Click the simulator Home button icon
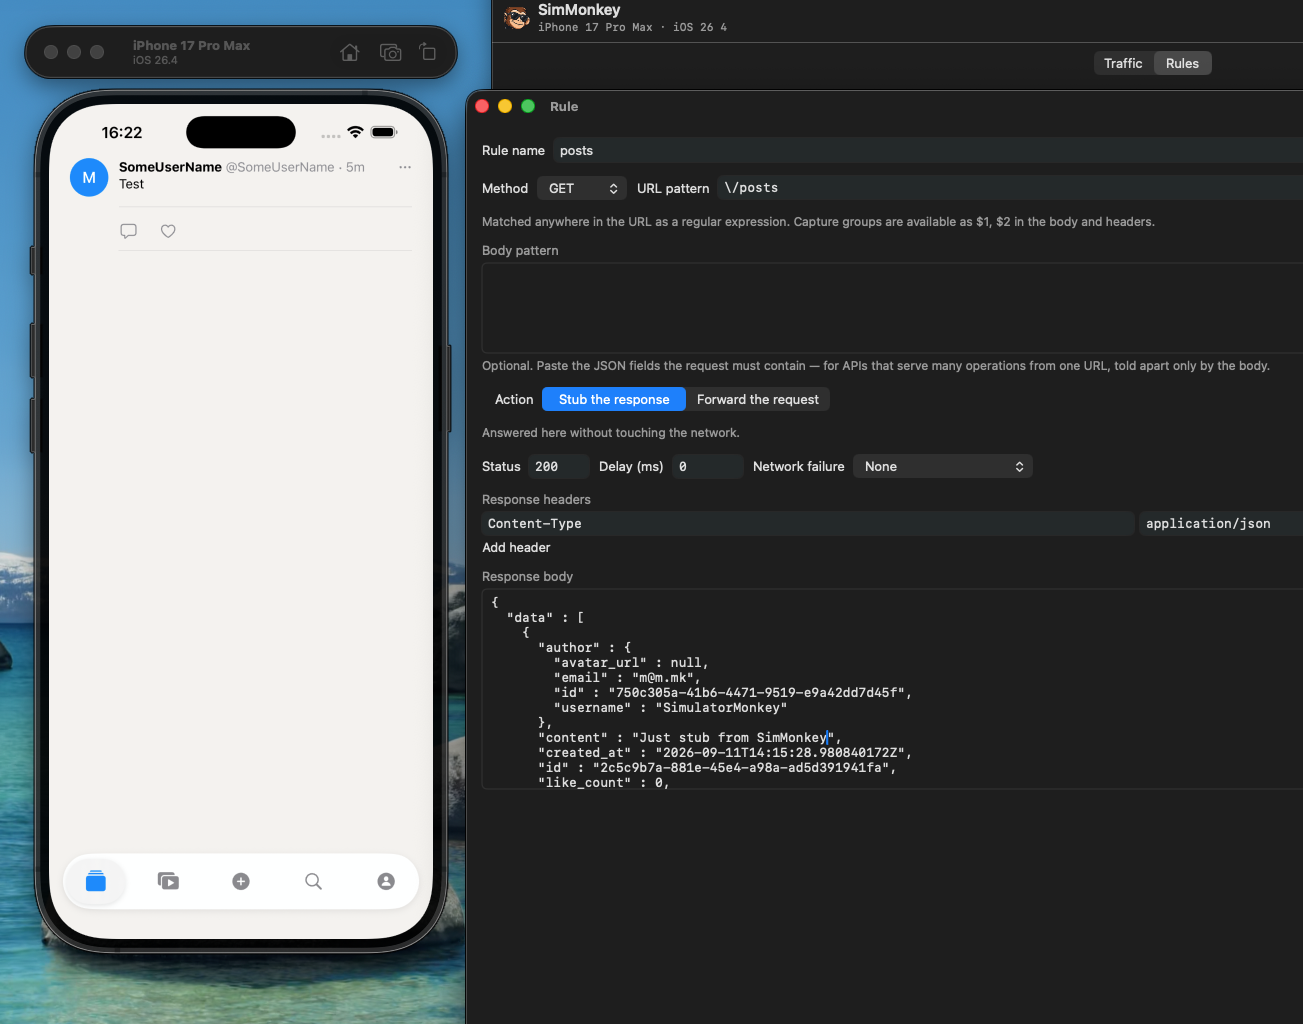The height and width of the screenshot is (1024, 1303). 349,52
